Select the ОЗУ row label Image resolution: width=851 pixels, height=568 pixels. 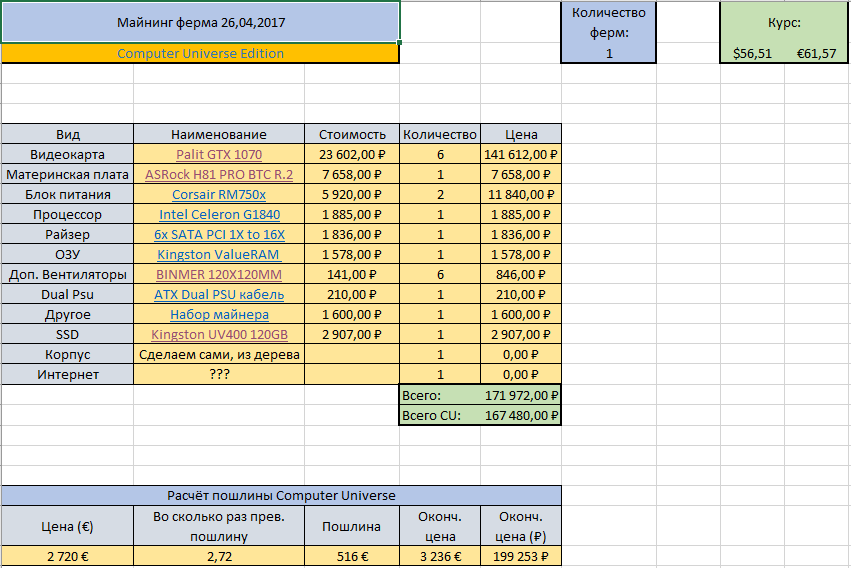click(67, 255)
